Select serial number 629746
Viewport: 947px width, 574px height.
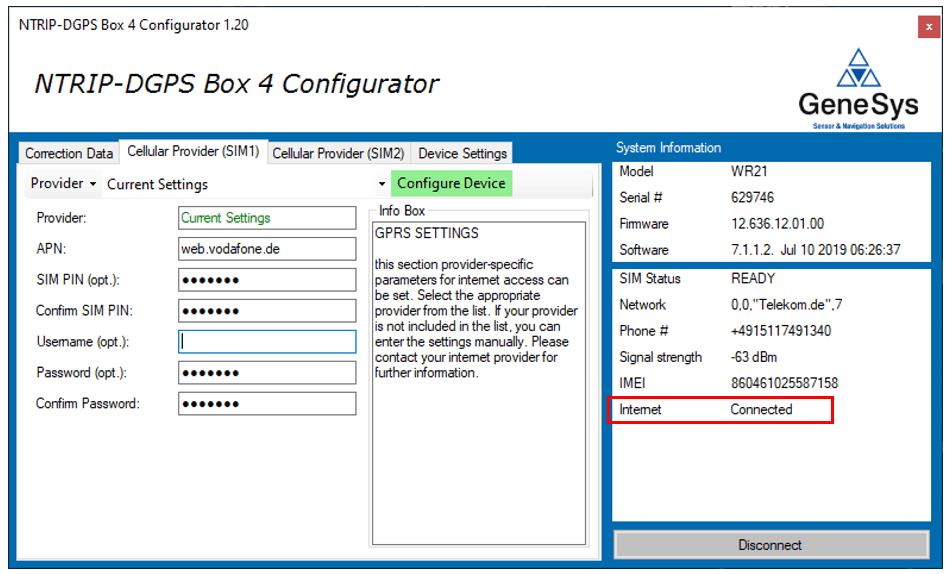tap(753, 198)
